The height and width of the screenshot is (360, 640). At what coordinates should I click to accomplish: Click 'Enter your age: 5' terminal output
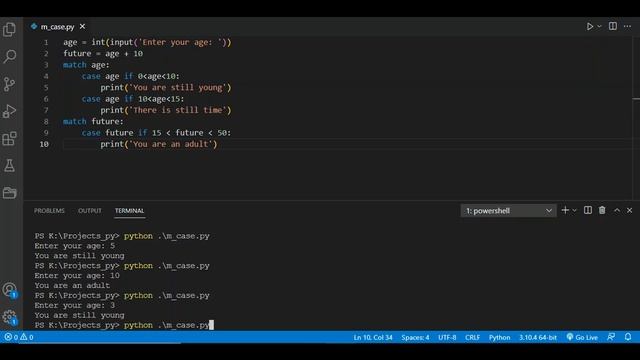[75, 246]
